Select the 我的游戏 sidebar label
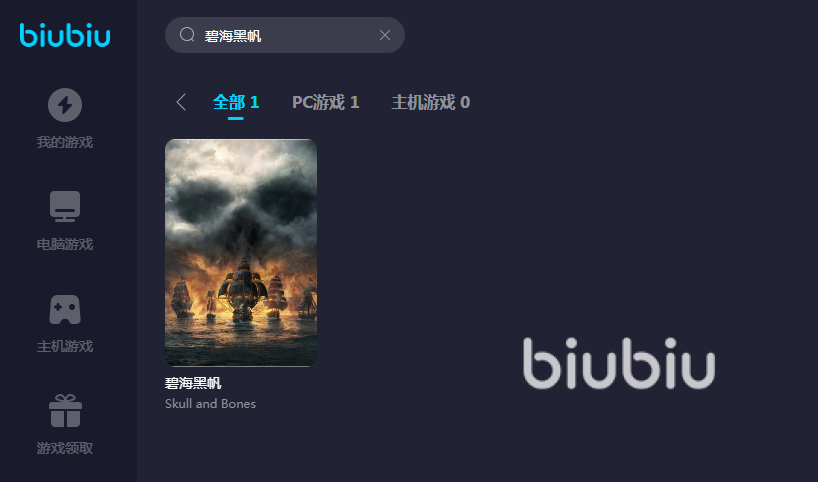 point(65,142)
